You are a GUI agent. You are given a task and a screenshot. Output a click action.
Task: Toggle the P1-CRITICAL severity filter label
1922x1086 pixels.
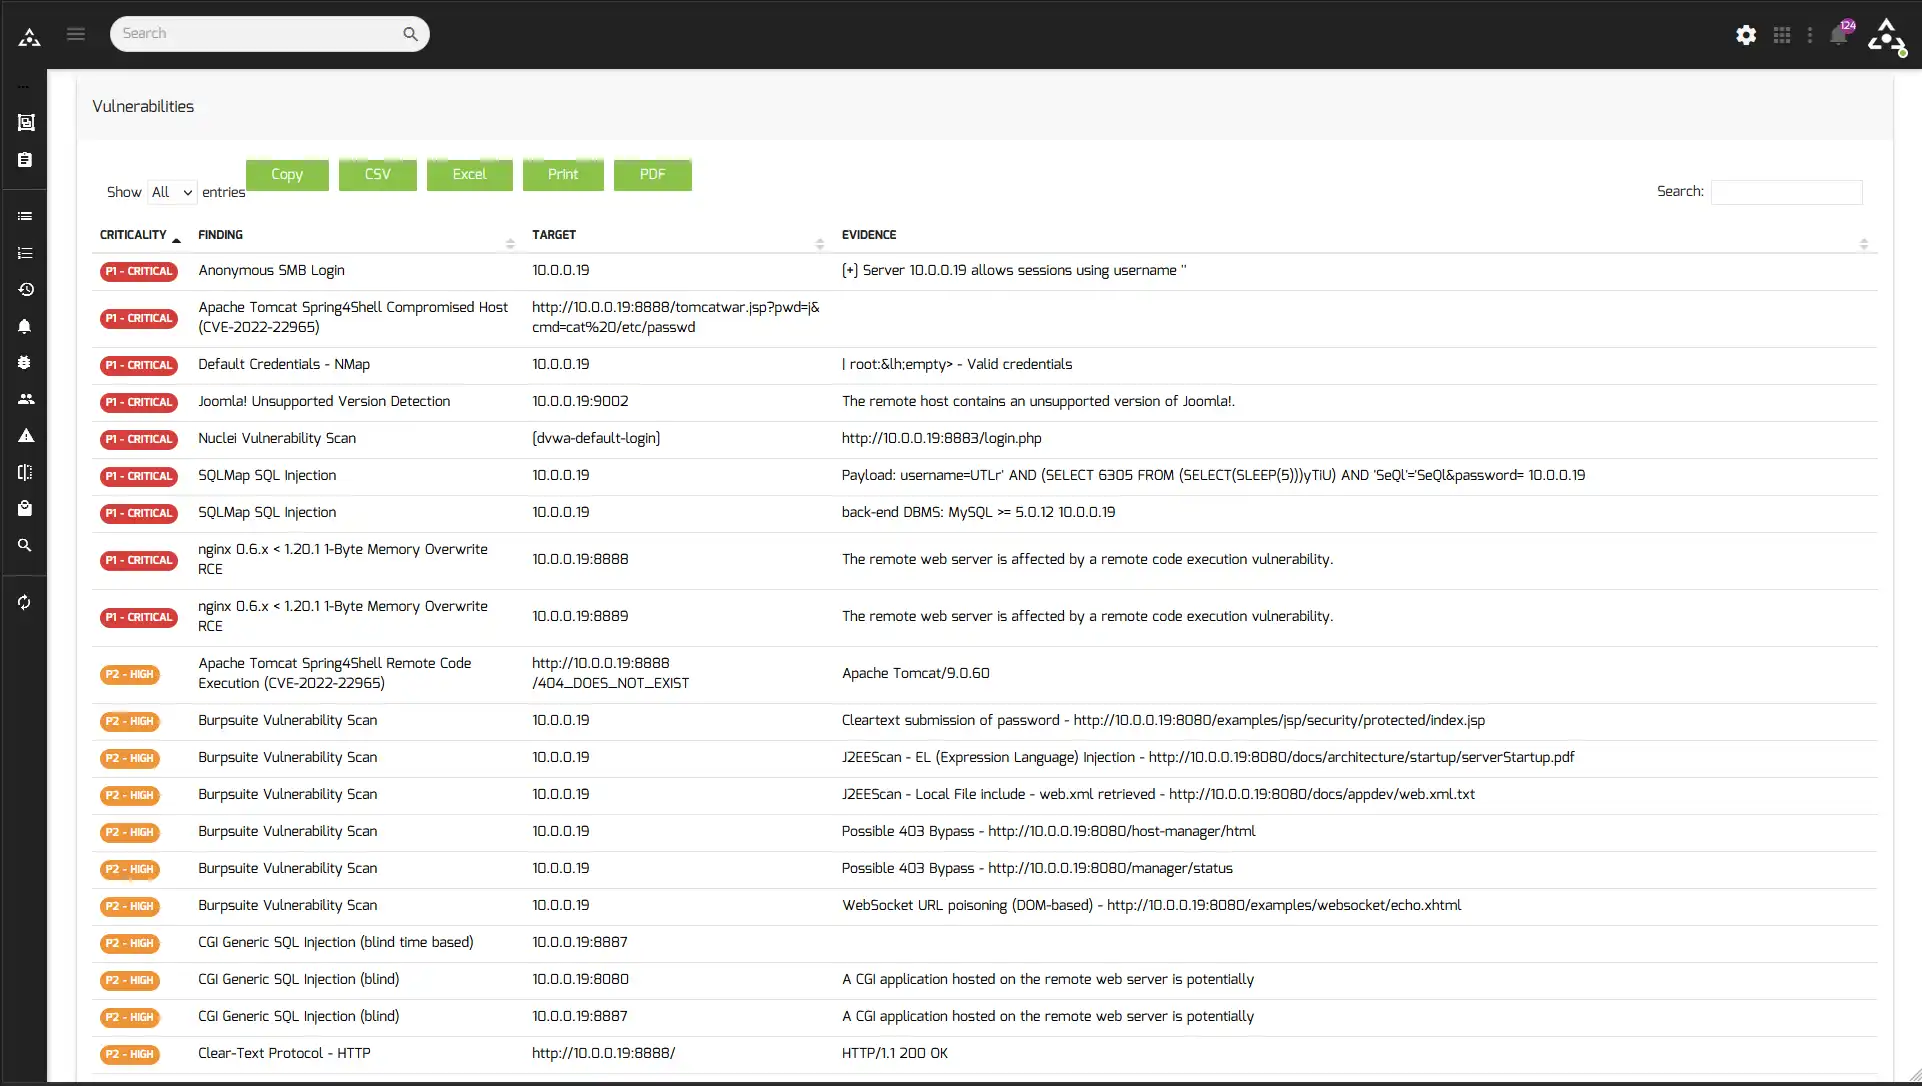(x=137, y=269)
